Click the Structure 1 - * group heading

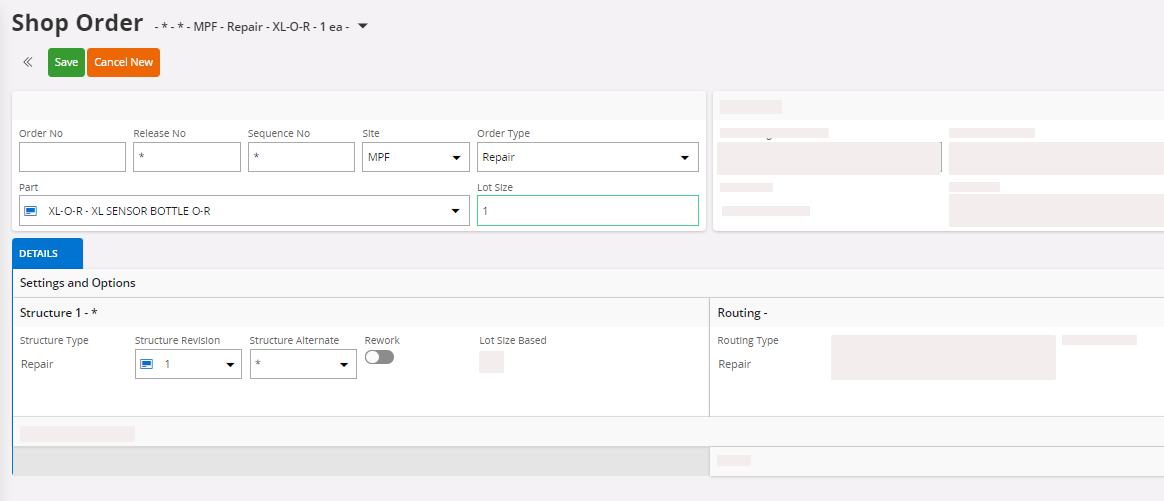[58, 313]
